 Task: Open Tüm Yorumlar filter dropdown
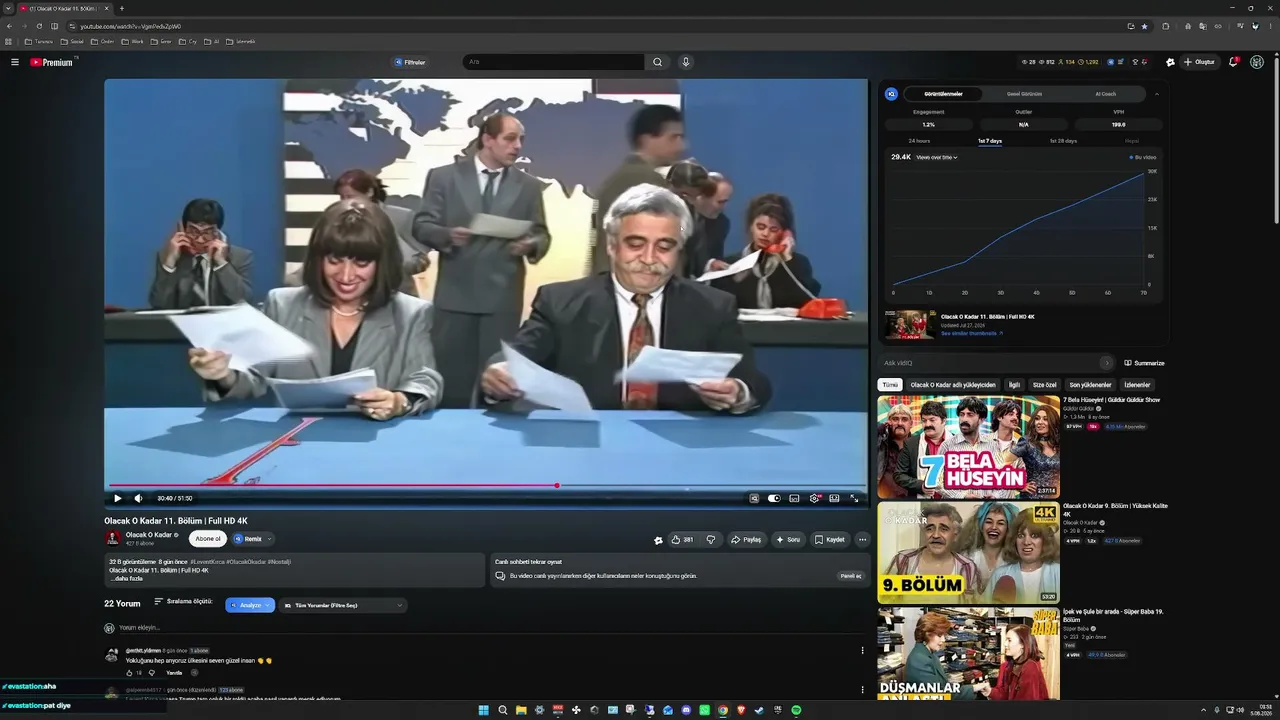click(342, 605)
